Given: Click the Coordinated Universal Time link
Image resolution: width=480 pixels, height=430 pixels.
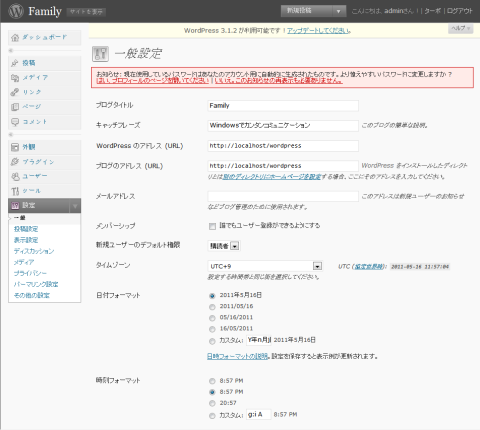Looking at the screenshot, I should [368, 267].
